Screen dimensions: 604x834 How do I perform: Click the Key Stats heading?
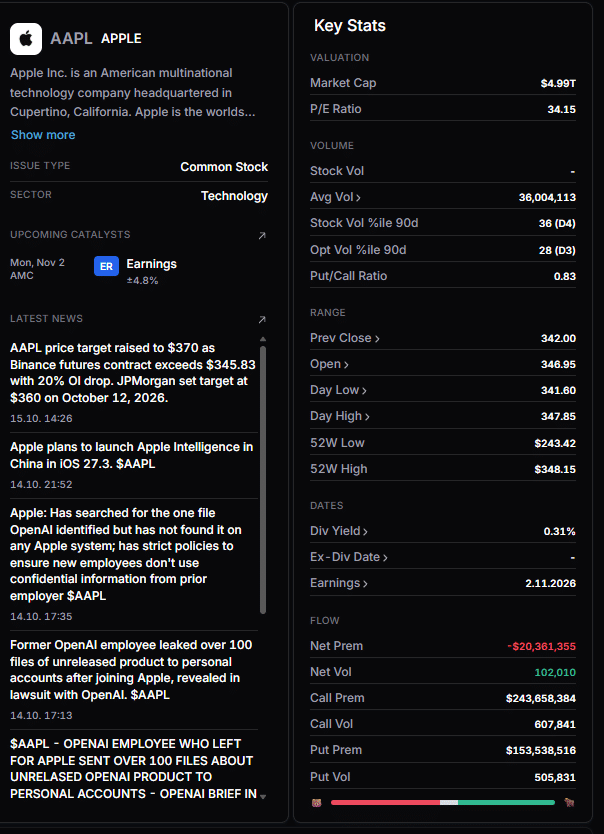tap(350, 26)
